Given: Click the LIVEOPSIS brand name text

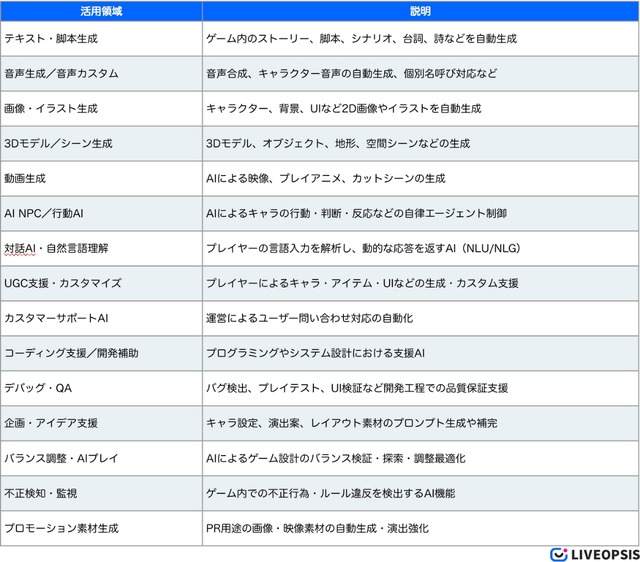Looking at the screenshot, I should tap(603, 553).
